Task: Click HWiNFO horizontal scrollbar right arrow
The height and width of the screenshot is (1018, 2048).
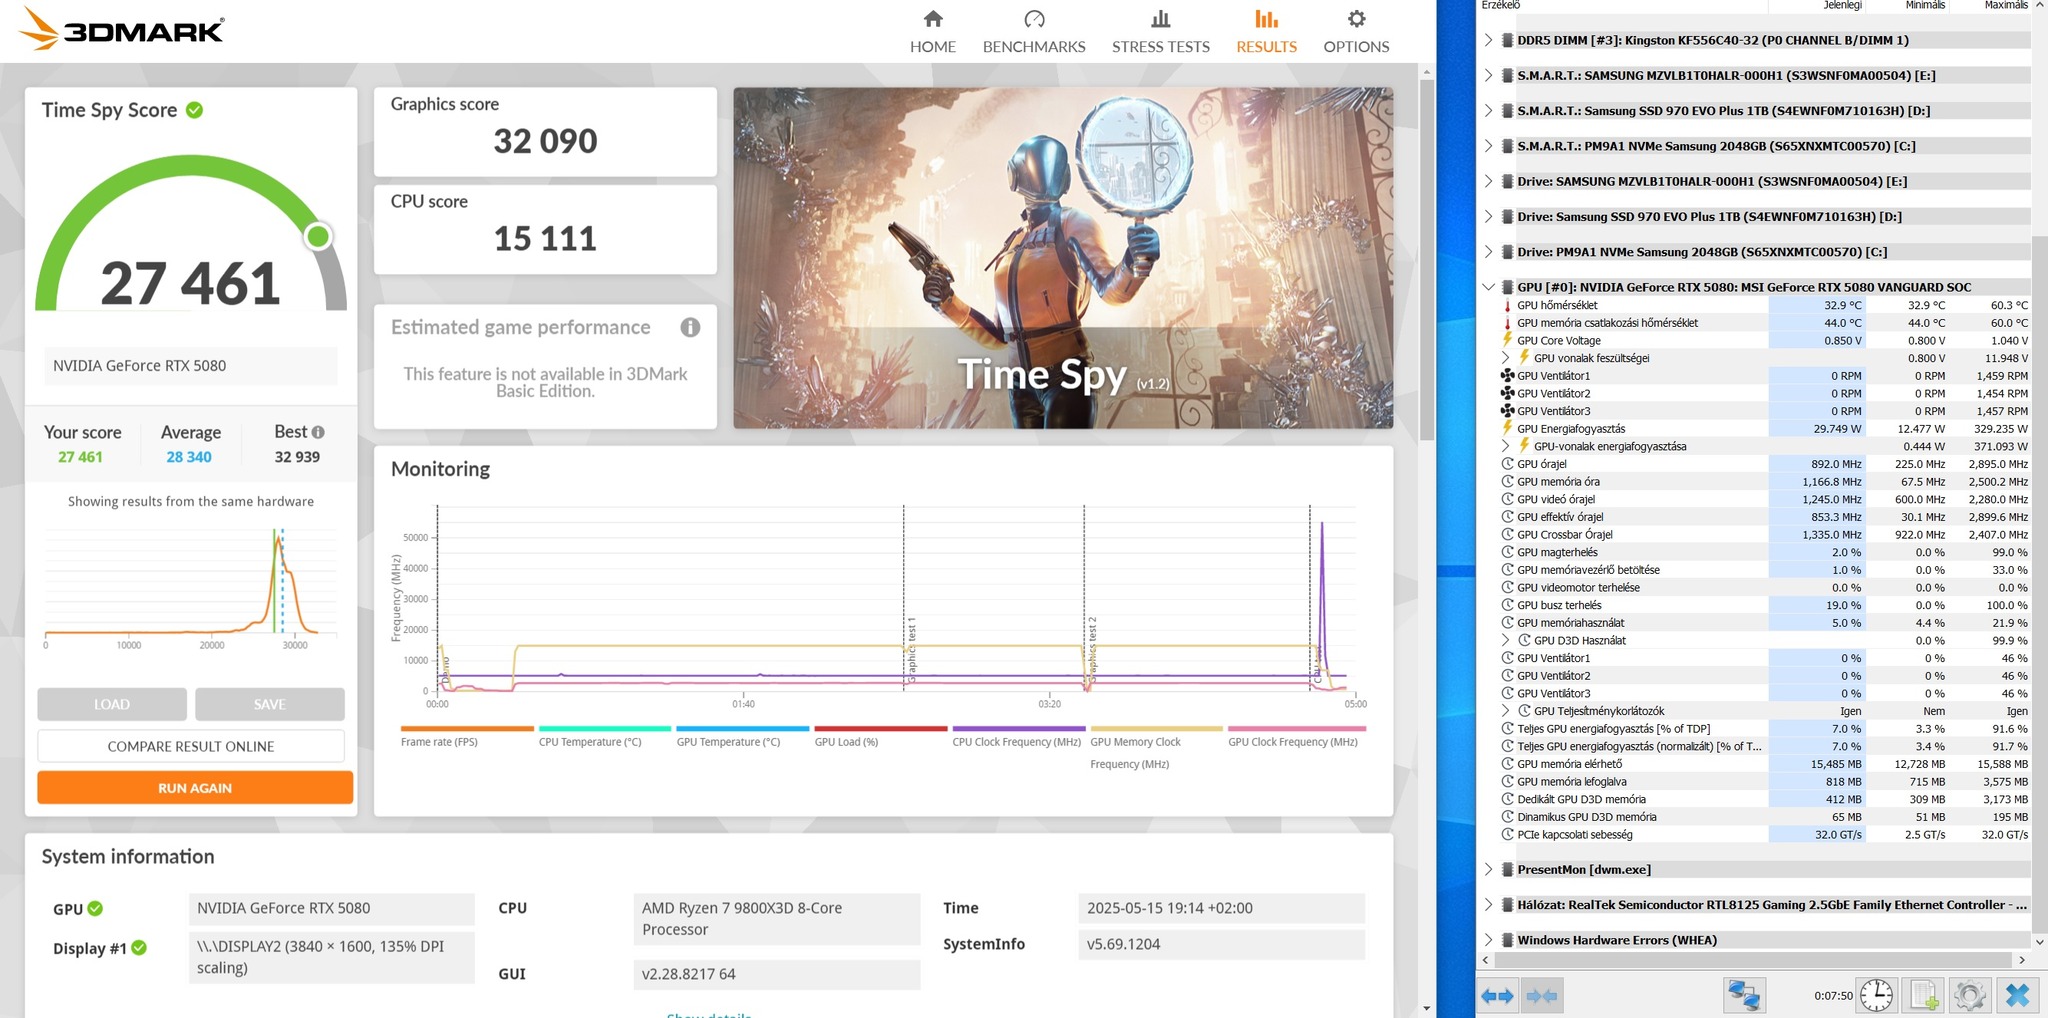Action: (x=2022, y=960)
